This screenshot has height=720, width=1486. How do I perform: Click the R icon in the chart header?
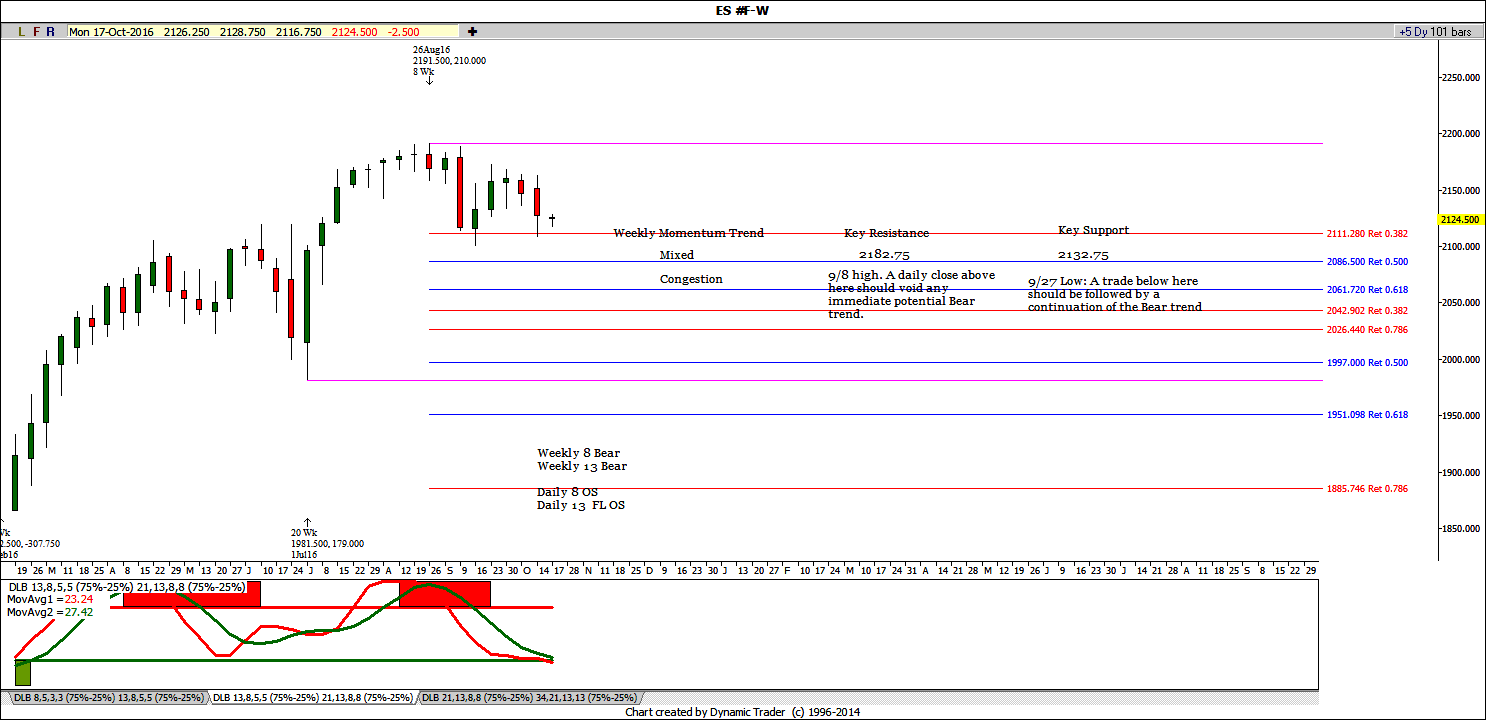click(x=51, y=32)
